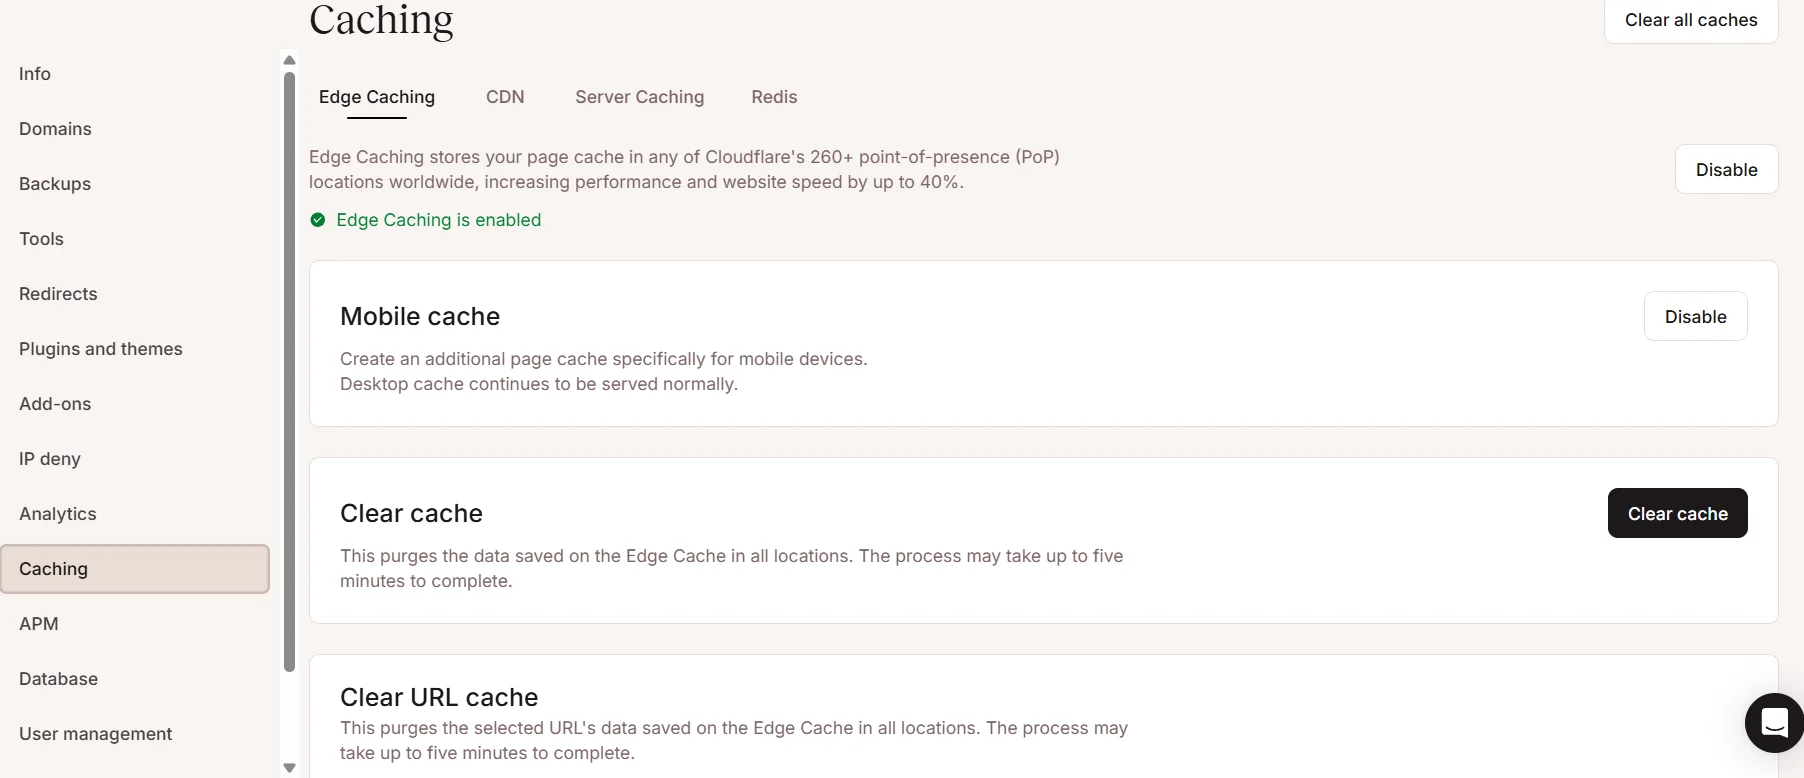Open the support chat bubble
Image resolution: width=1804 pixels, height=778 pixels.
pyautogui.click(x=1773, y=723)
